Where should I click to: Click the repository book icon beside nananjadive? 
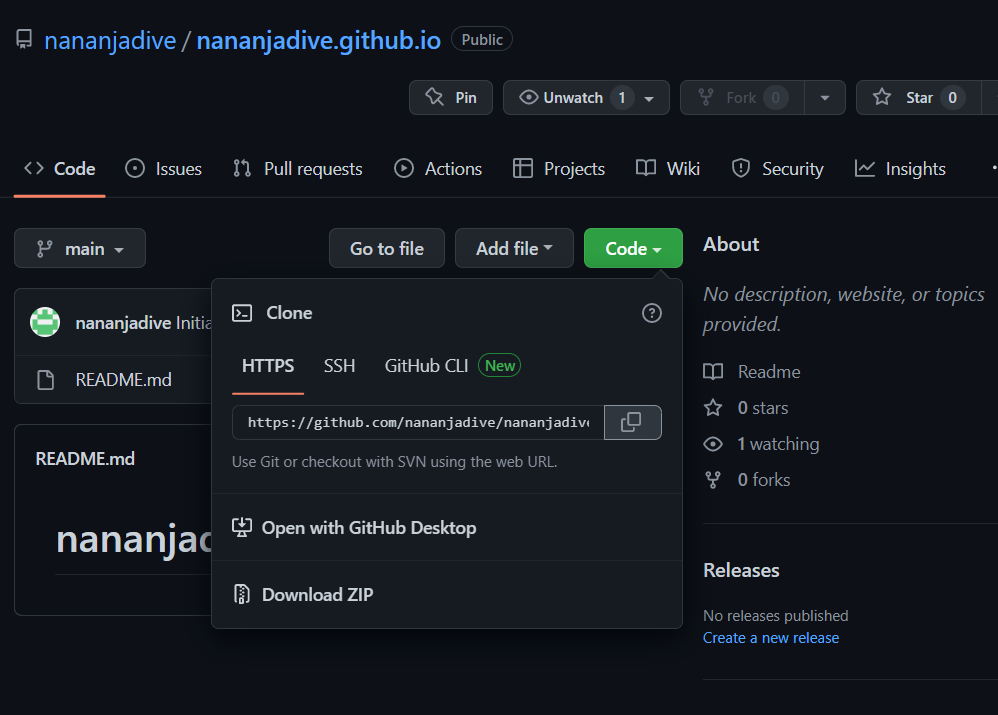tap(24, 38)
